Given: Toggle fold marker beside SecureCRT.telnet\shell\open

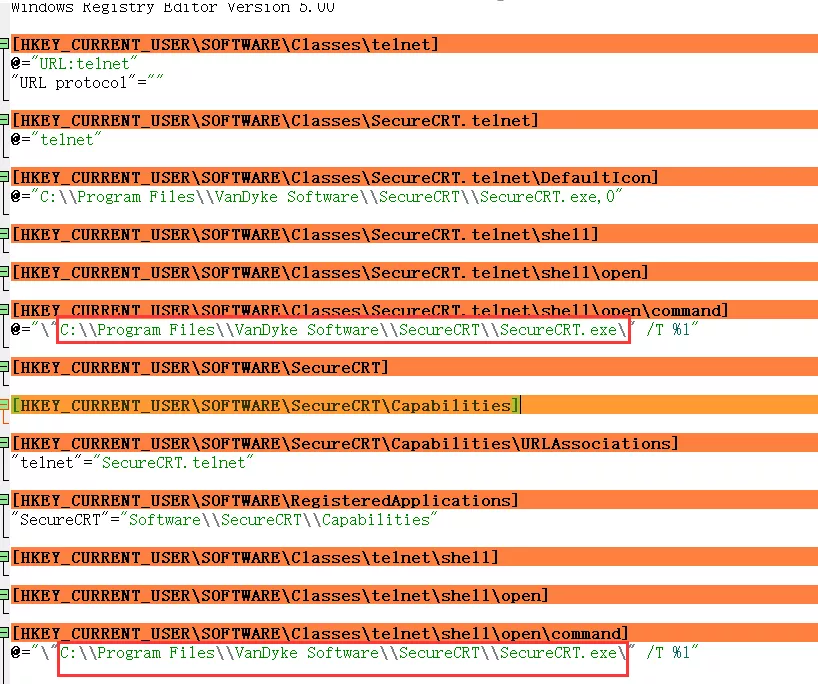Looking at the screenshot, I should [x=5, y=272].
